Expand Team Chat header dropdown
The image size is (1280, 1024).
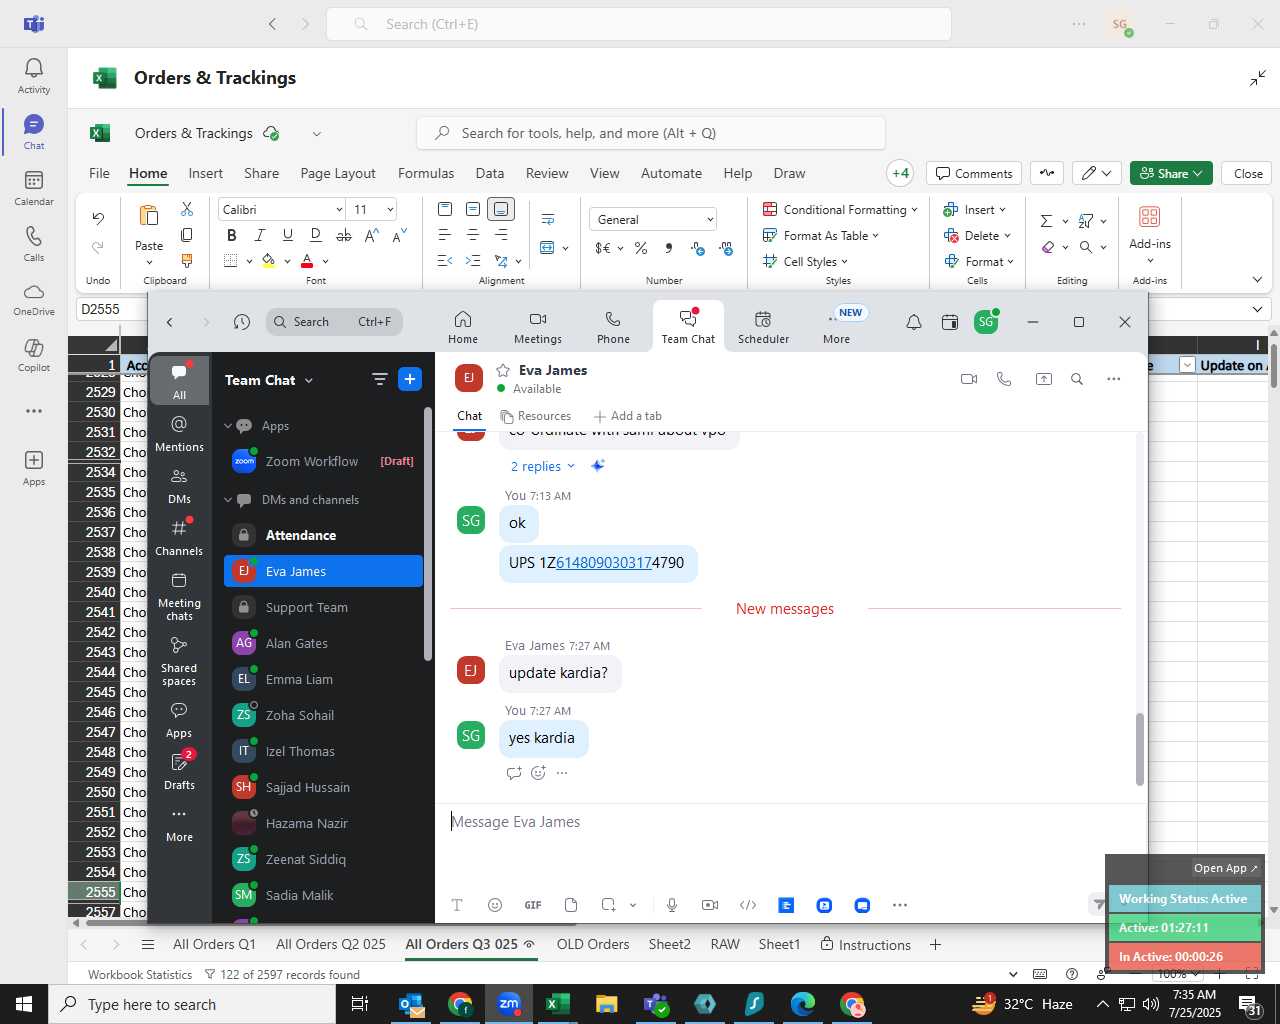click(309, 380)
